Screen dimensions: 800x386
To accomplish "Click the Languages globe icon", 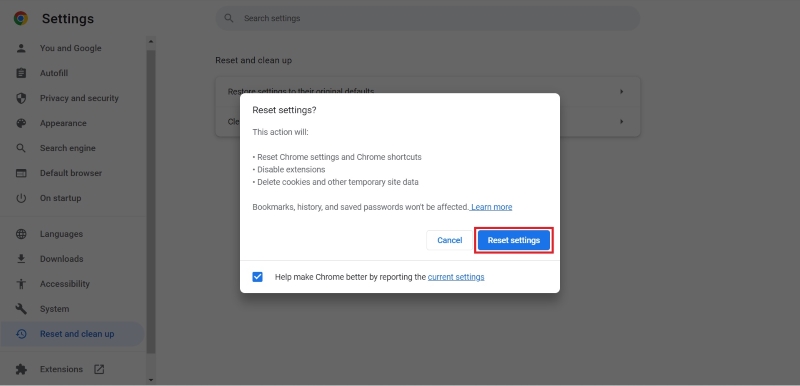I will pyautogui.click(x=21, y=234).
